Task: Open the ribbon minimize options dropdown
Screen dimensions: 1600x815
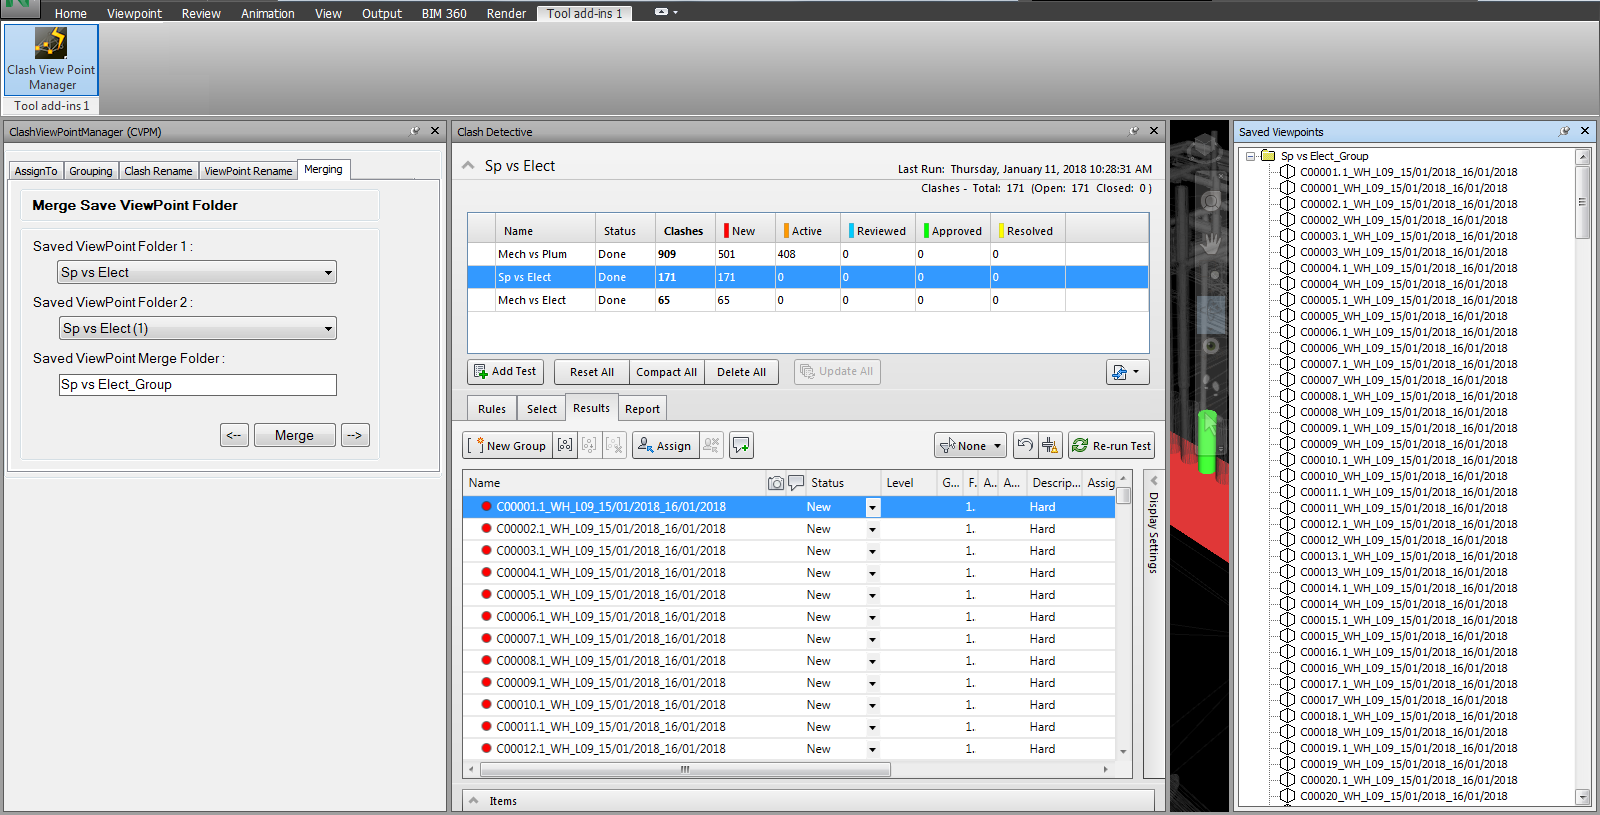Action: click(666, 12)
